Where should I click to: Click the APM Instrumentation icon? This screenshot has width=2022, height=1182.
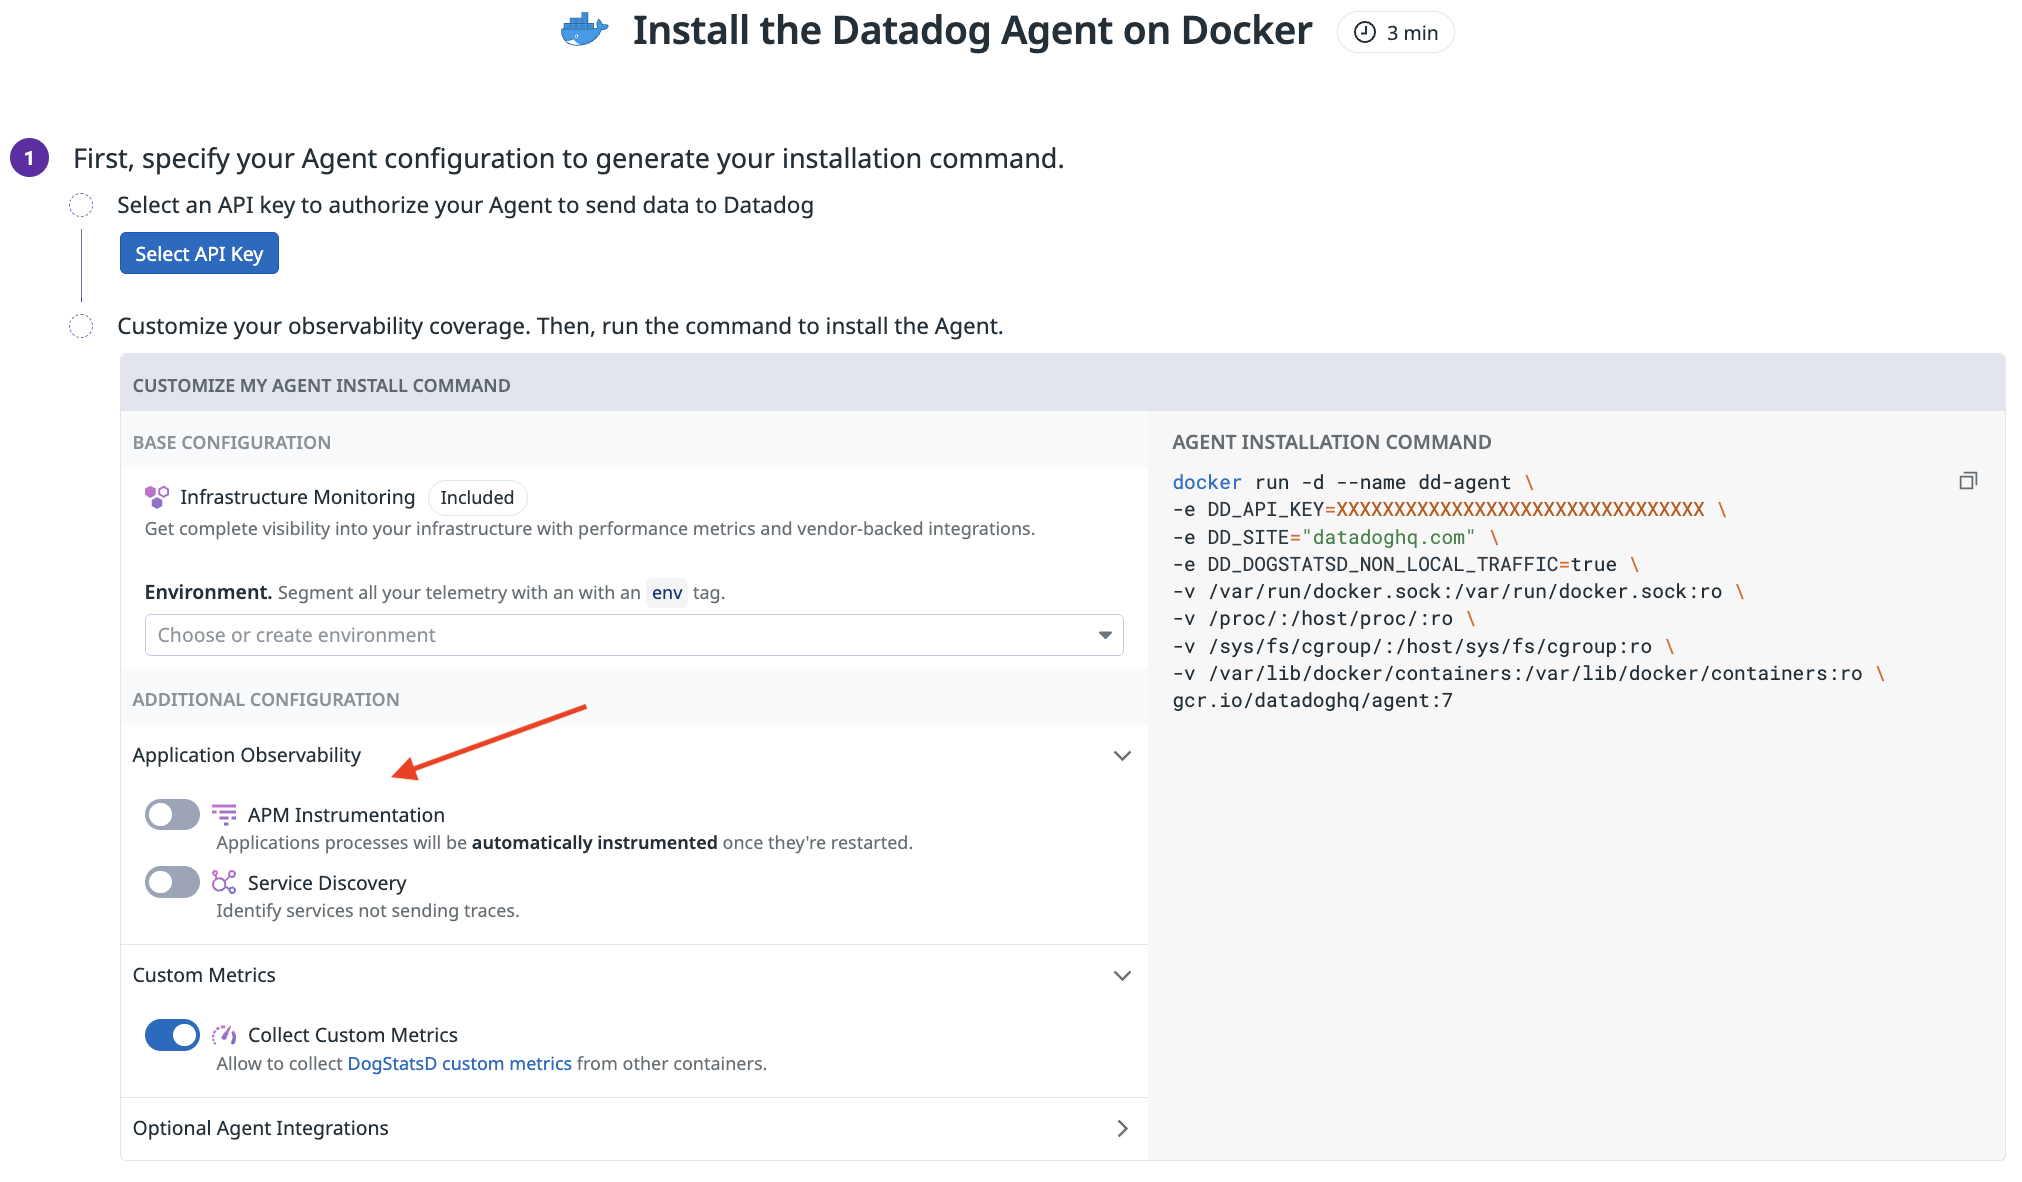tap(224, 814)
